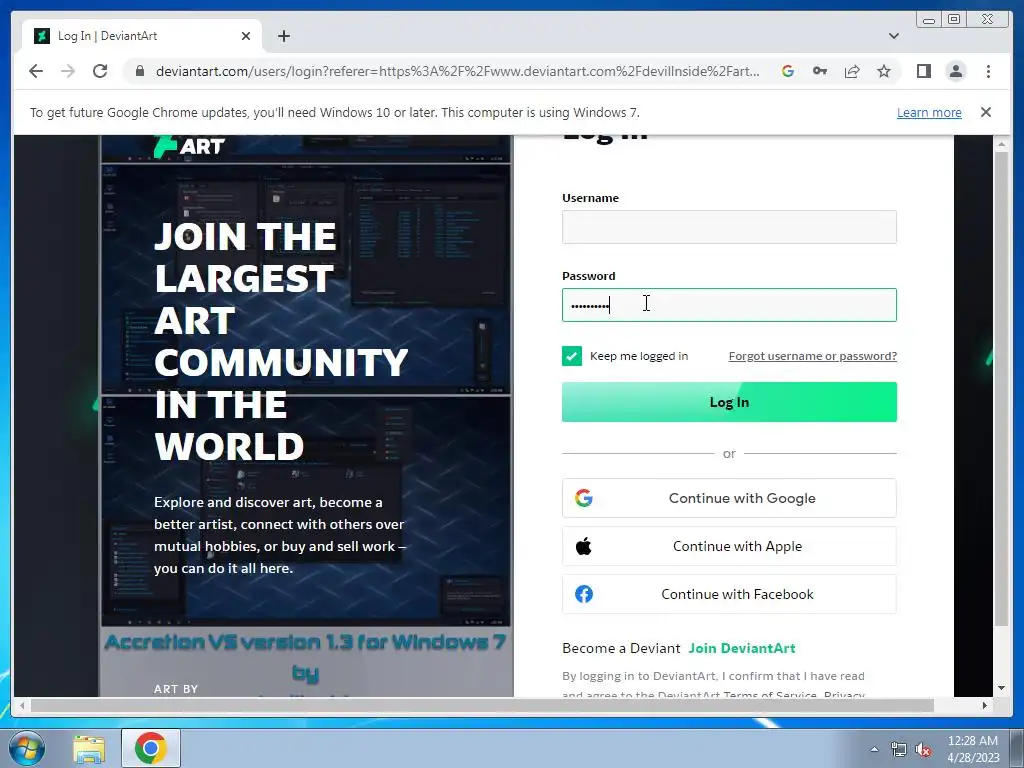Click the browser back arrow
Image resolution: width=1024 pixels, height=768 pixels.
[36, 71]
